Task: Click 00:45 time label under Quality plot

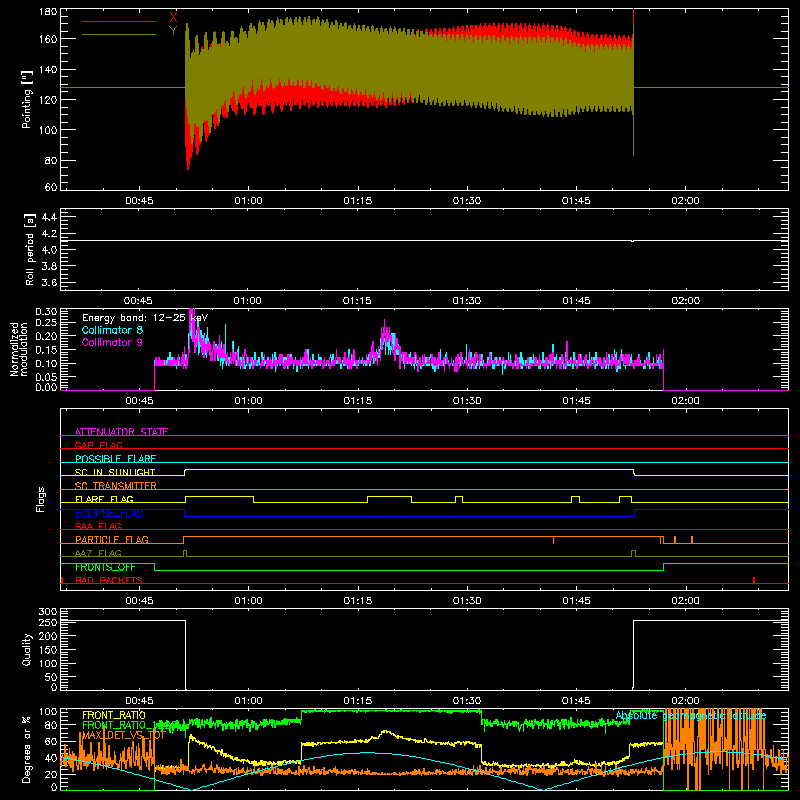Action: 139,701
